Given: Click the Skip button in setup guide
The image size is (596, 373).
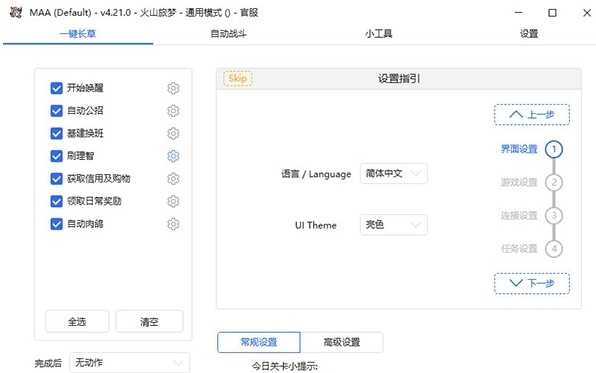Looking at the screenshot, I should coord(238,79).
